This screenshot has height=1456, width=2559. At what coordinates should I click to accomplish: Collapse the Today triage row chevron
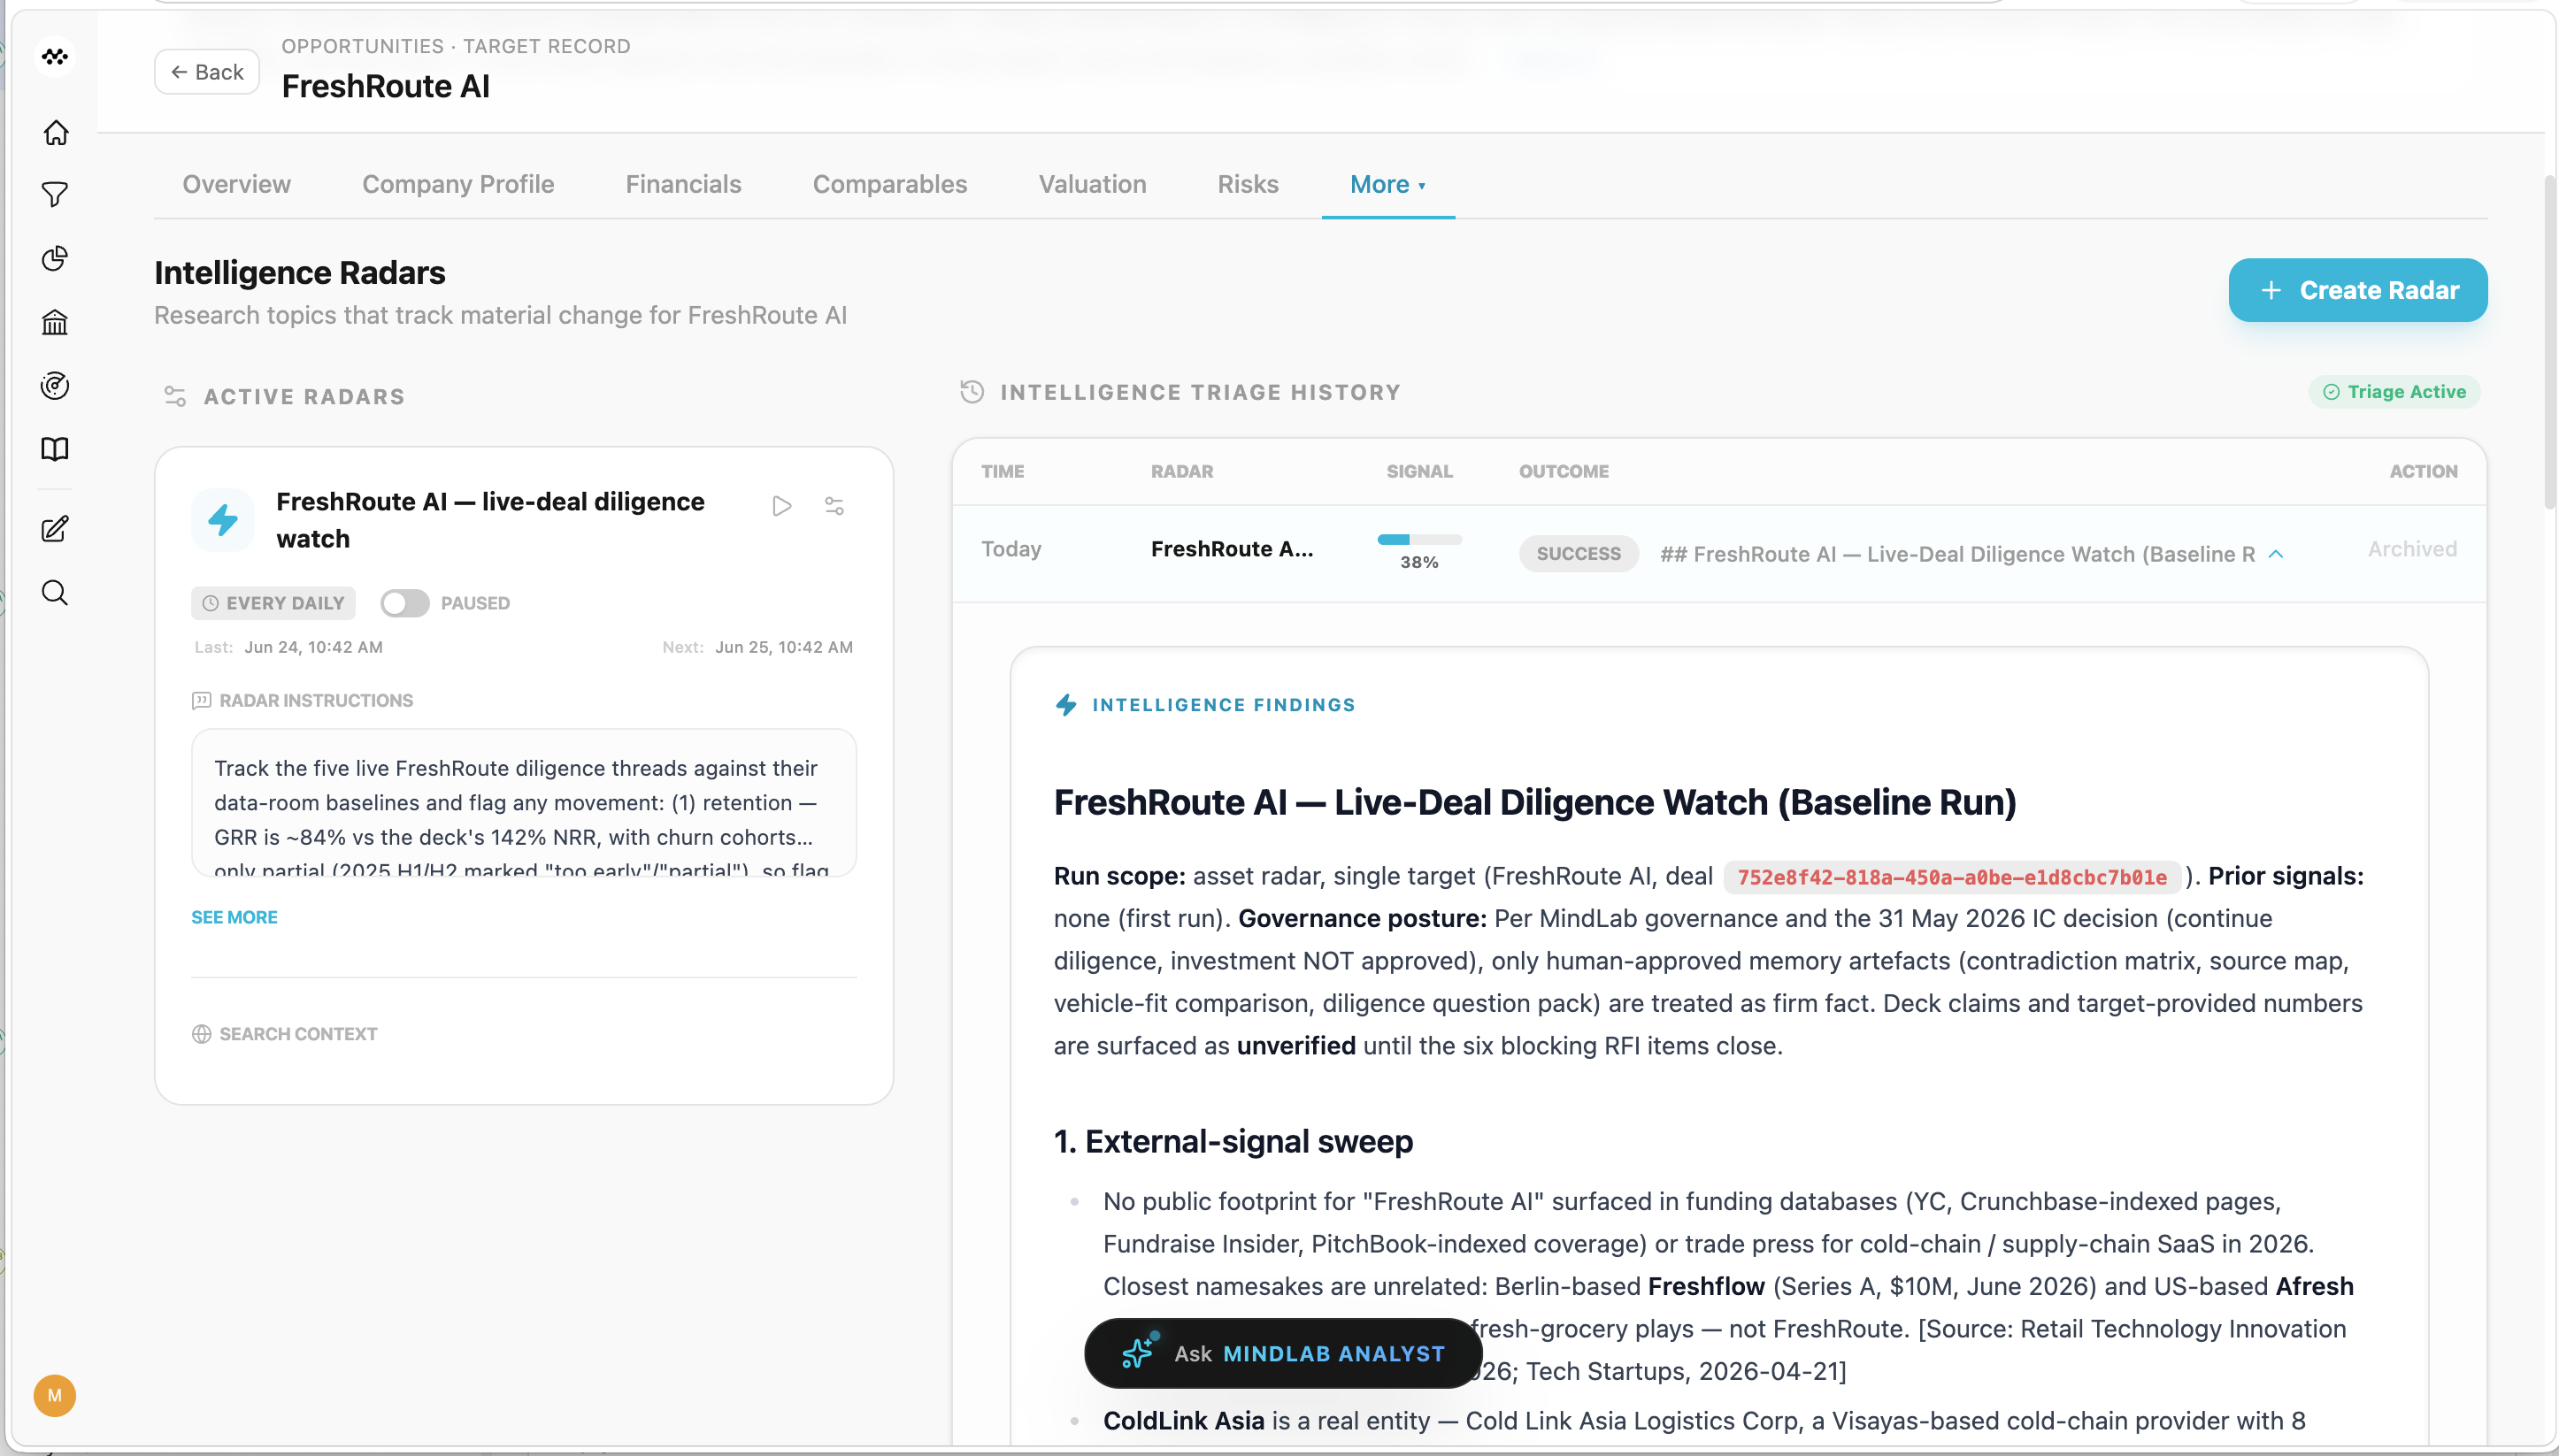point(2276,554)
